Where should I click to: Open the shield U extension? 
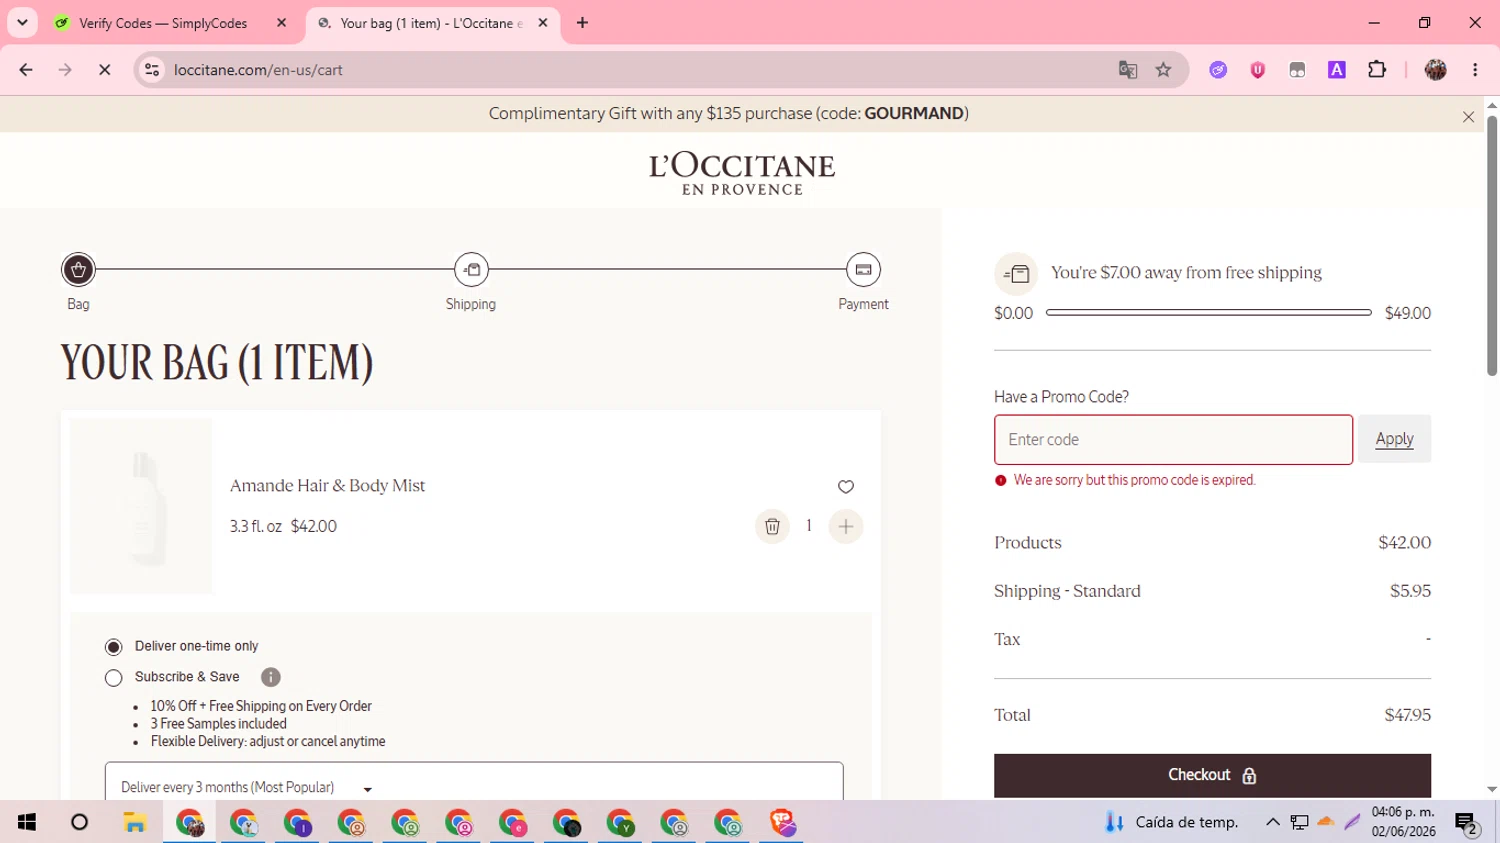point(1258,70)
